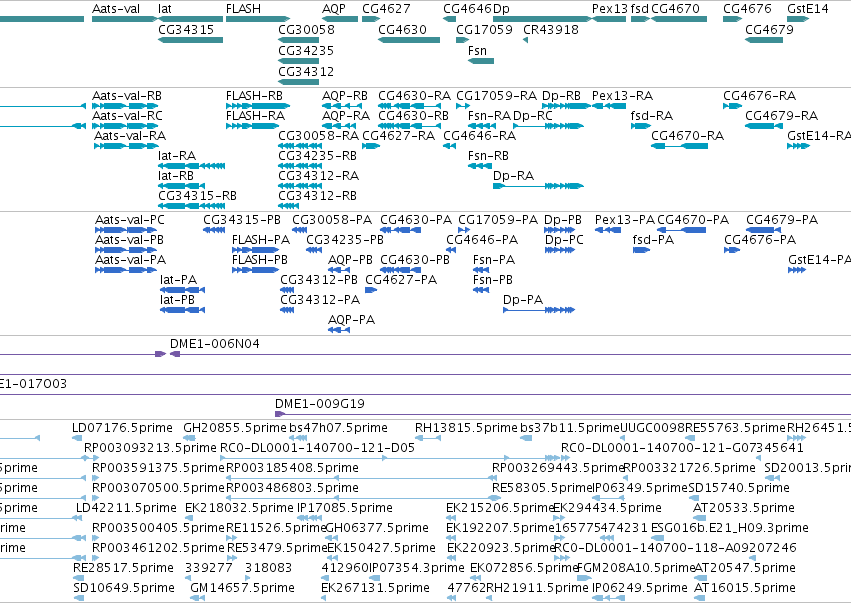Select the CR43918 gene label
Image resolution: width=851 pixels, height=603 pixels.
[551, 29]
